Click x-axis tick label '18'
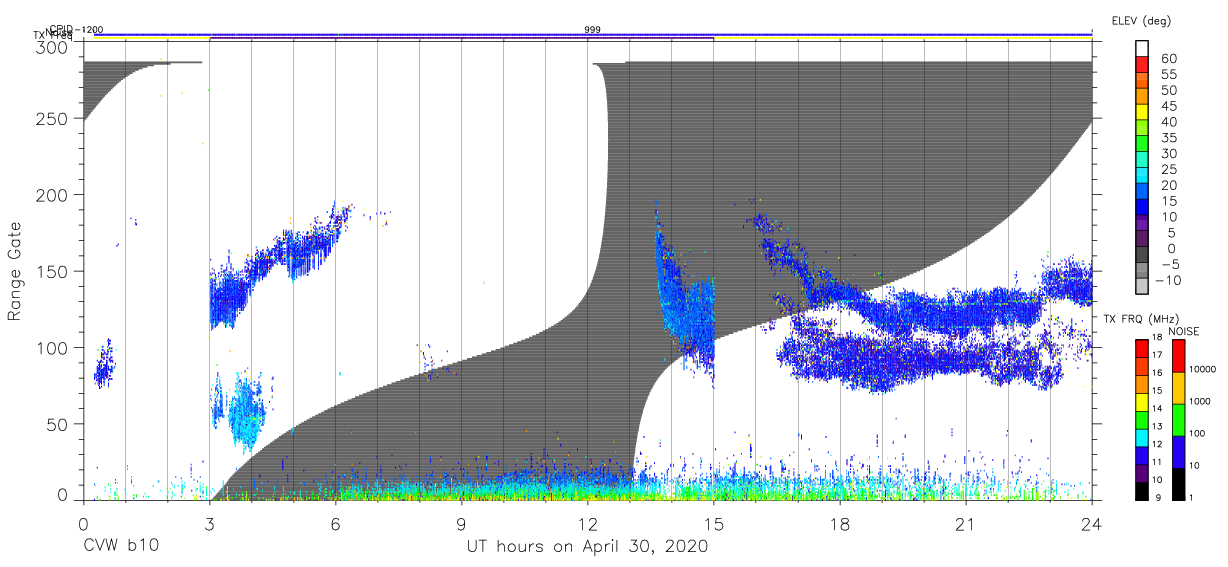The height and width of the screenshot is (567, 1228). (x=840, y=523)
